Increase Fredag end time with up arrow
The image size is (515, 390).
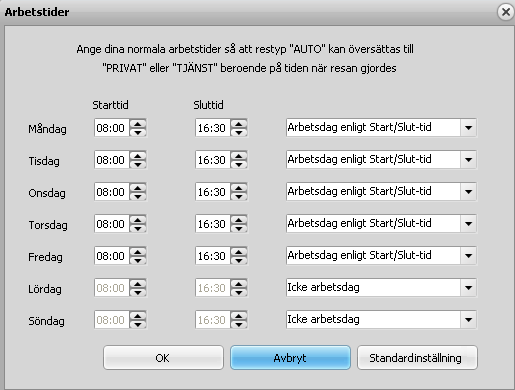tap(239, 252)
